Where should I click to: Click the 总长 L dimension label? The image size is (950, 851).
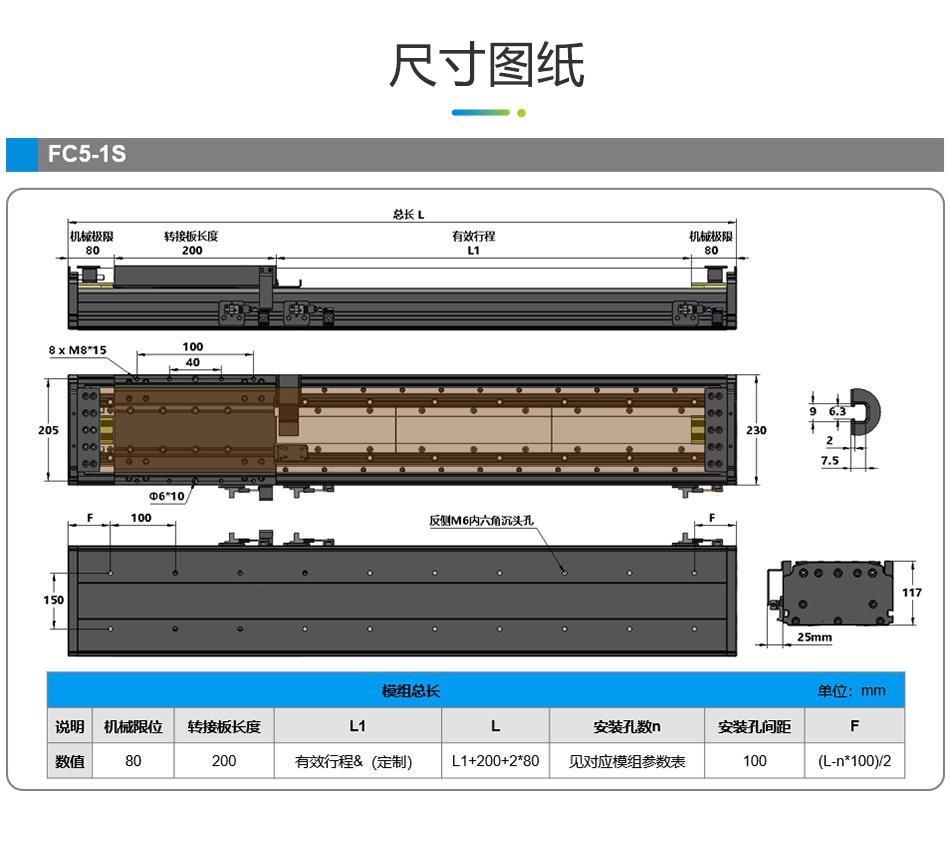(408, 214)
